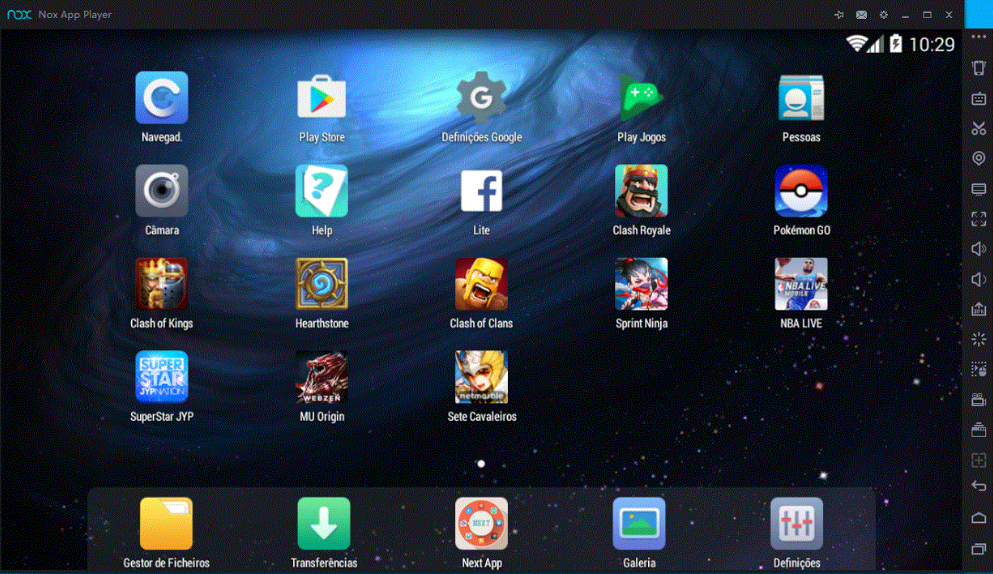
Task: Click the multi-instance add icon in sidebar
Action: tap(978, 460)
